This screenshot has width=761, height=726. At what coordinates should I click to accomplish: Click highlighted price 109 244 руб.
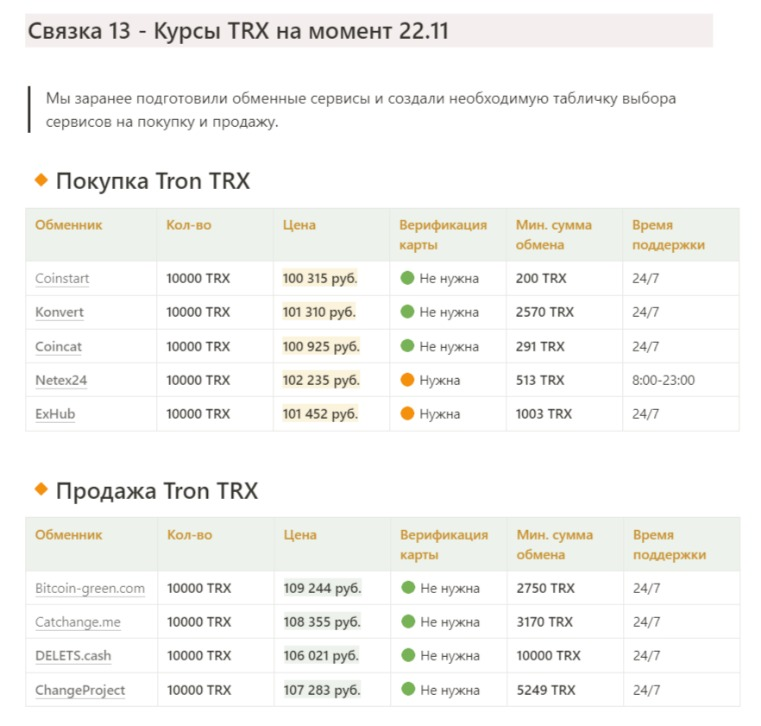click(x=322, y=588)
